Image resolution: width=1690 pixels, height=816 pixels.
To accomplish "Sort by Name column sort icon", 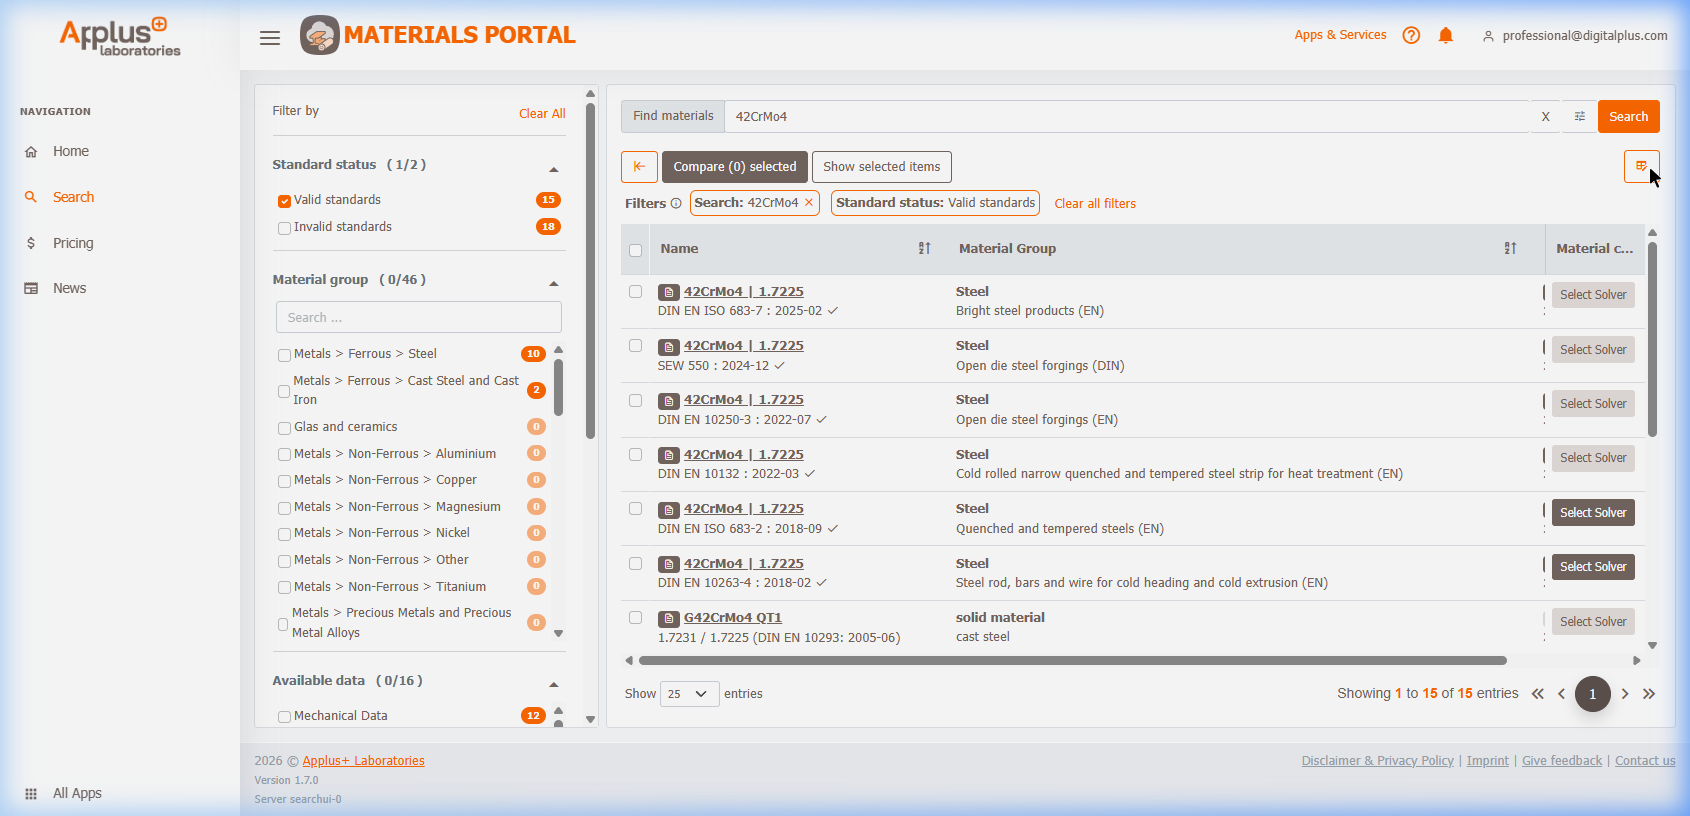I will pyautogui.click(x=924, y=249).
